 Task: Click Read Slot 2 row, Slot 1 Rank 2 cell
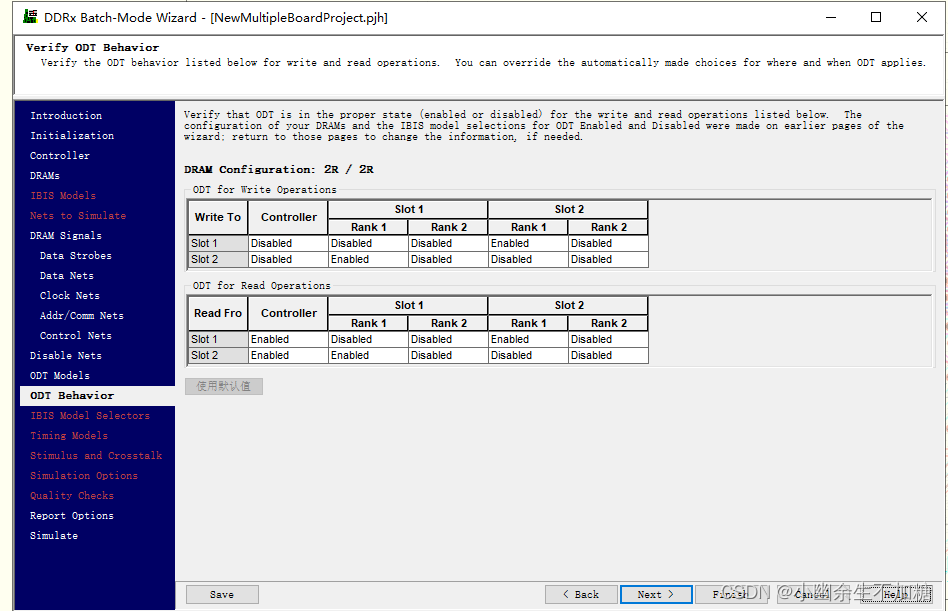pyautogui.click(x=449, y=355)
